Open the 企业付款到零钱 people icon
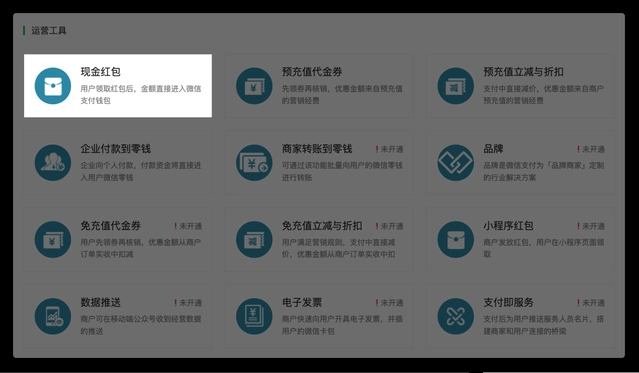Image resolution: width=639 pixels, height=373 pixels. 53,163
